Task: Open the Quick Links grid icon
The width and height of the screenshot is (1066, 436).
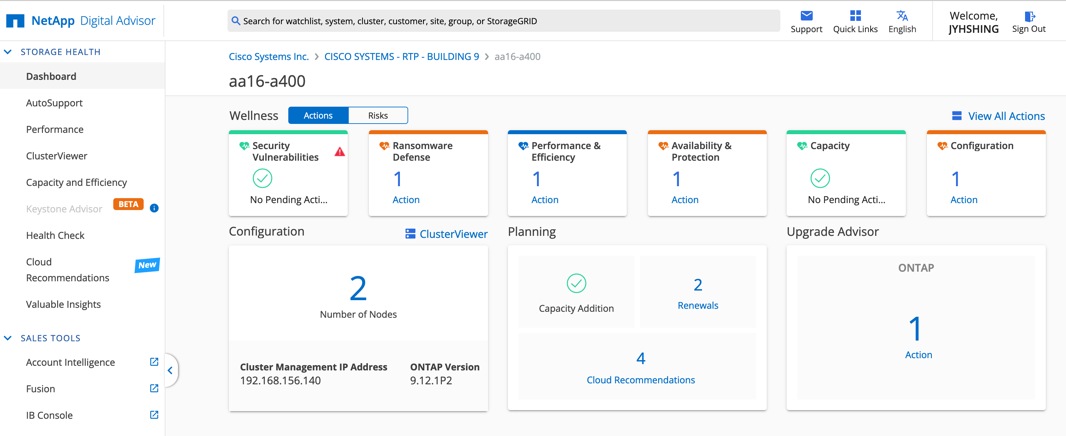Action: tap(855, 16)
